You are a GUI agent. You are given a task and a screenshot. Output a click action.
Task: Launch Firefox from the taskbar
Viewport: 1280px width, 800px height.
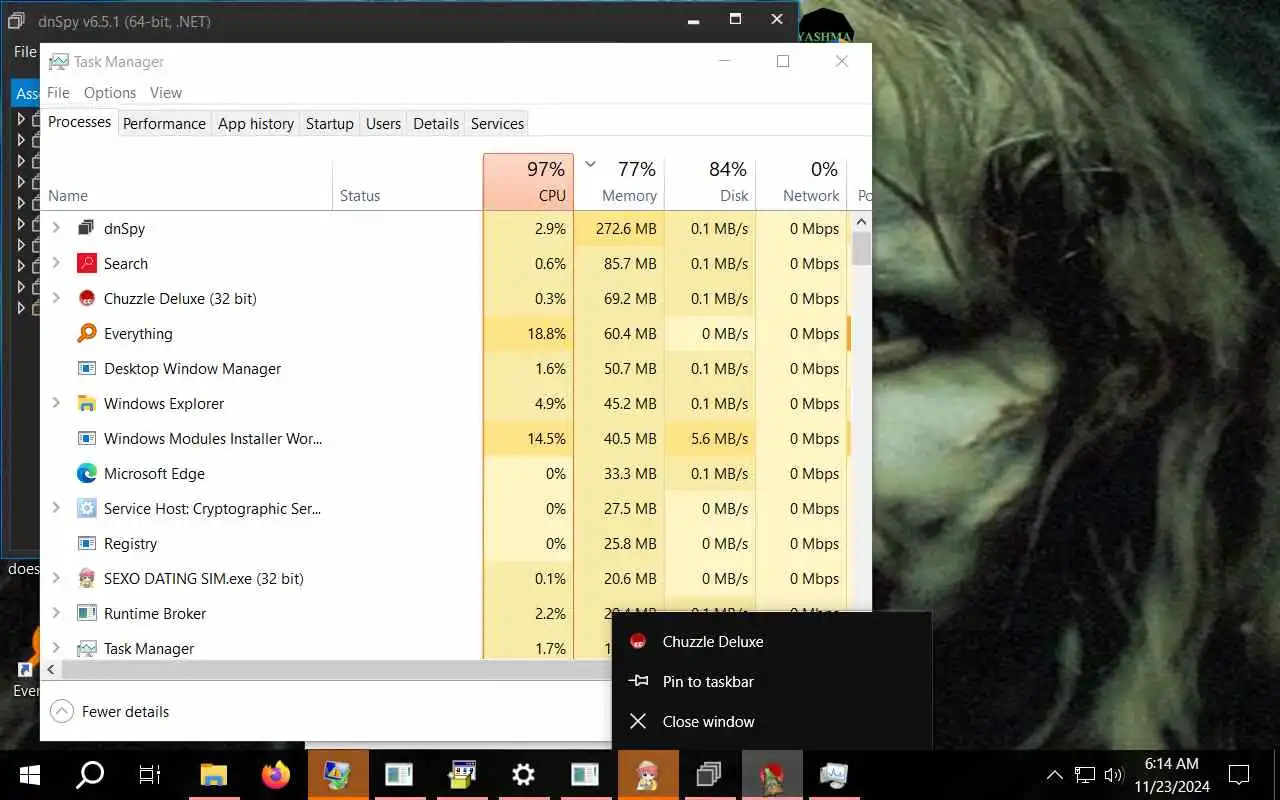point(275,775)
